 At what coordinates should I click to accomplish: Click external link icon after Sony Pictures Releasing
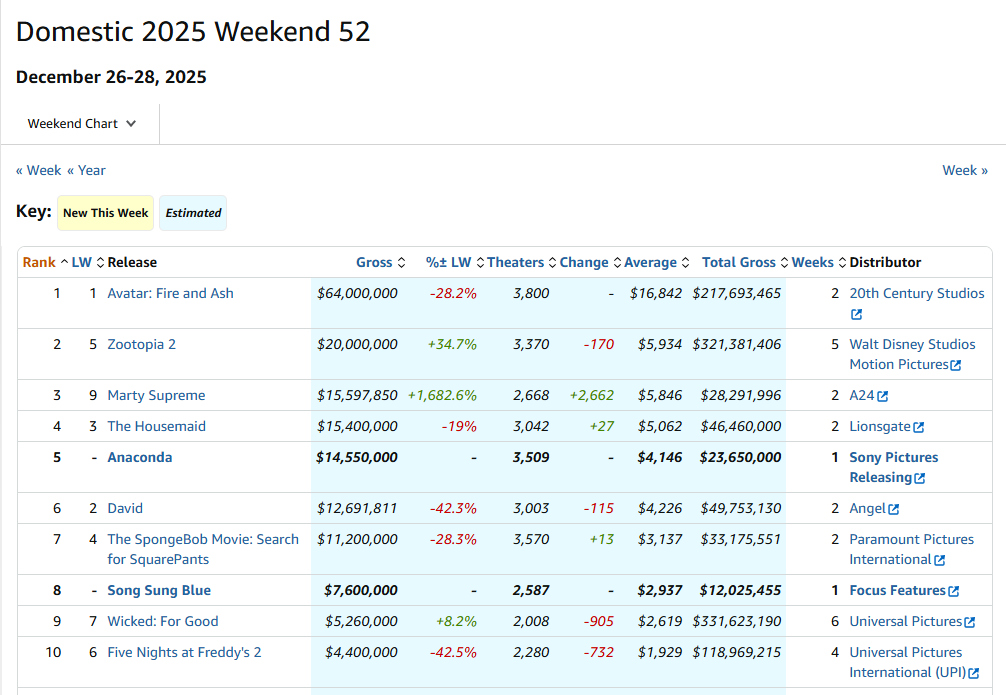tap(919, 478)
